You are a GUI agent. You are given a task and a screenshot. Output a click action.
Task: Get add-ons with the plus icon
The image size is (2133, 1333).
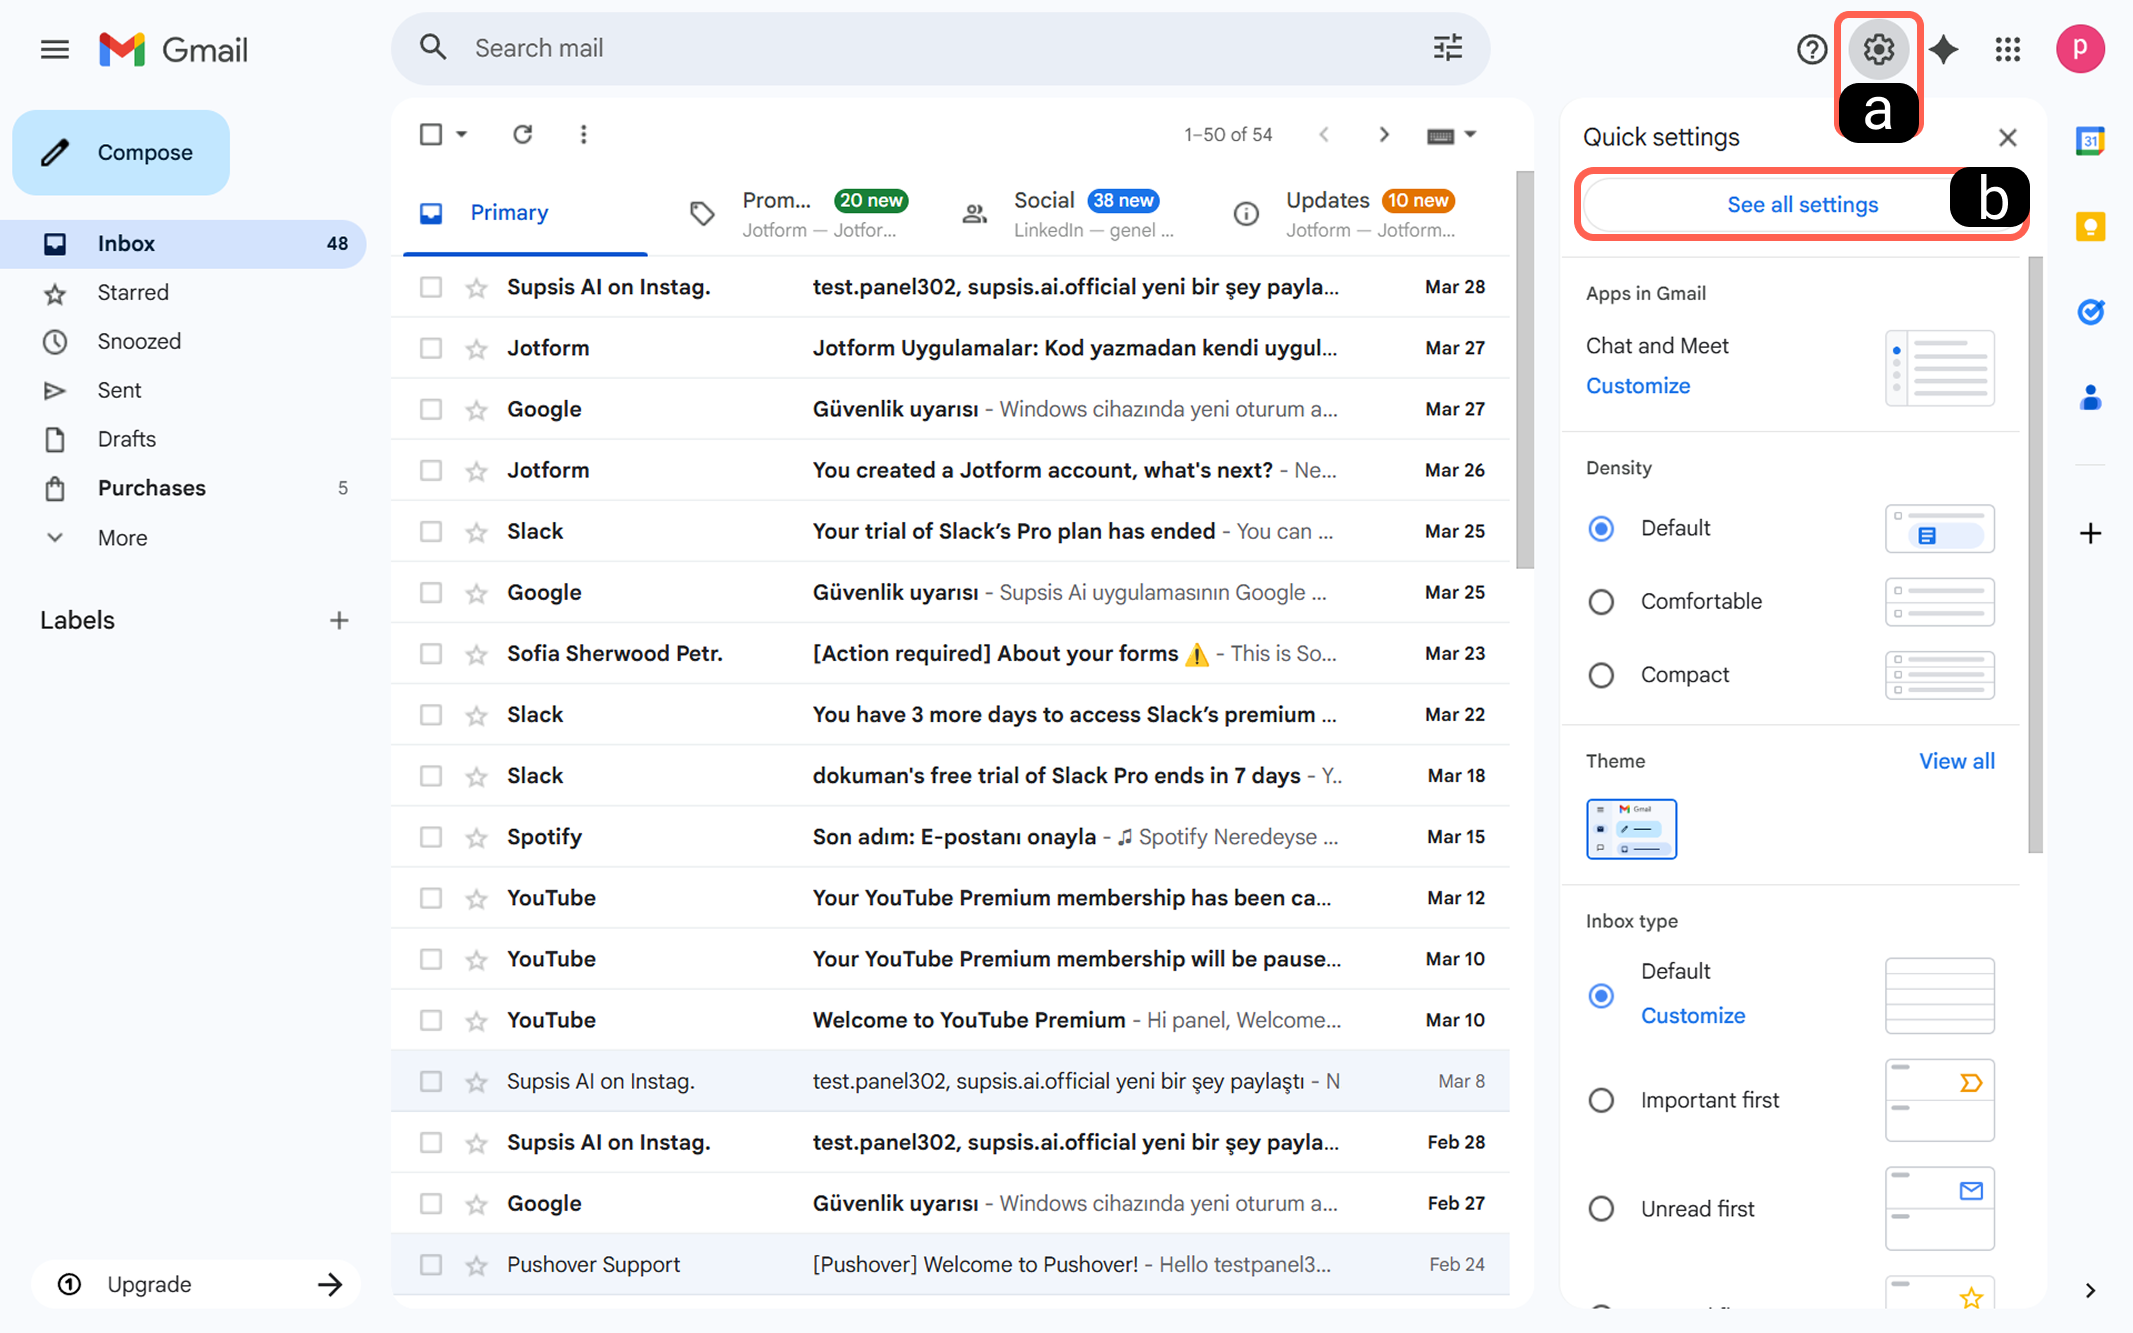[x=2090, y=533]
